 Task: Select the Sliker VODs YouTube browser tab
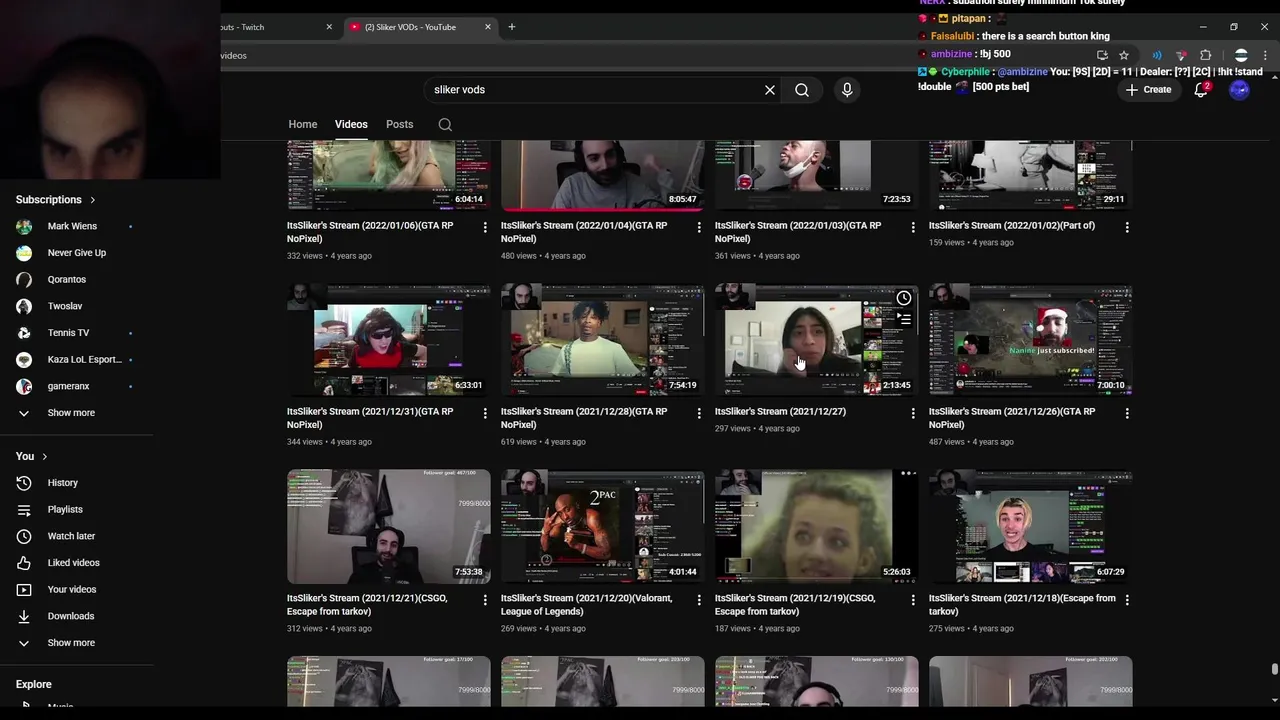[418, 27]
